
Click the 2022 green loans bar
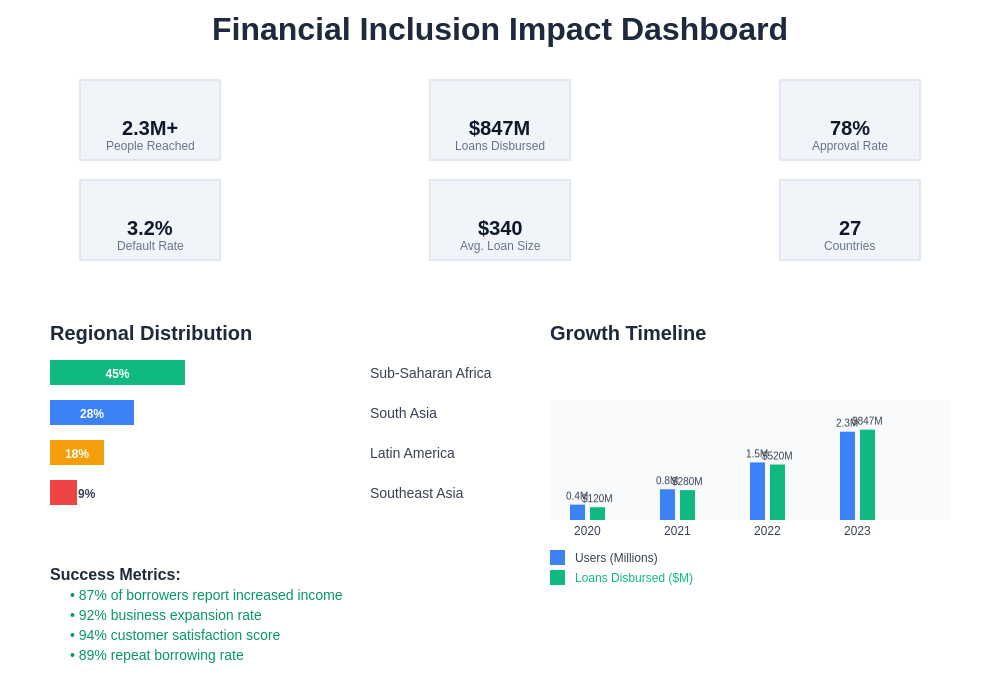[777, 492]
